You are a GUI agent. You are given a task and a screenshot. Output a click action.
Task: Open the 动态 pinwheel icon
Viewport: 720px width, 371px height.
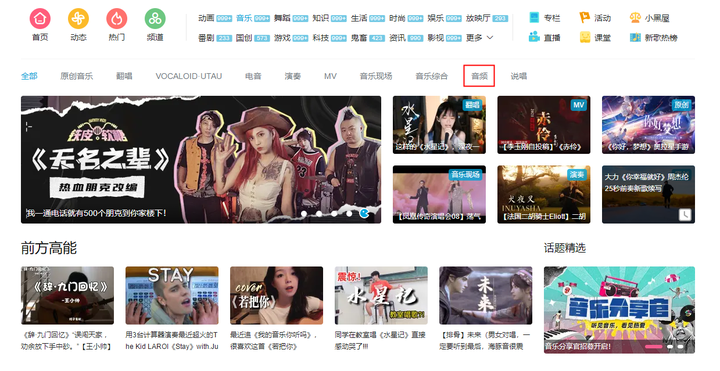coord(79,19)
